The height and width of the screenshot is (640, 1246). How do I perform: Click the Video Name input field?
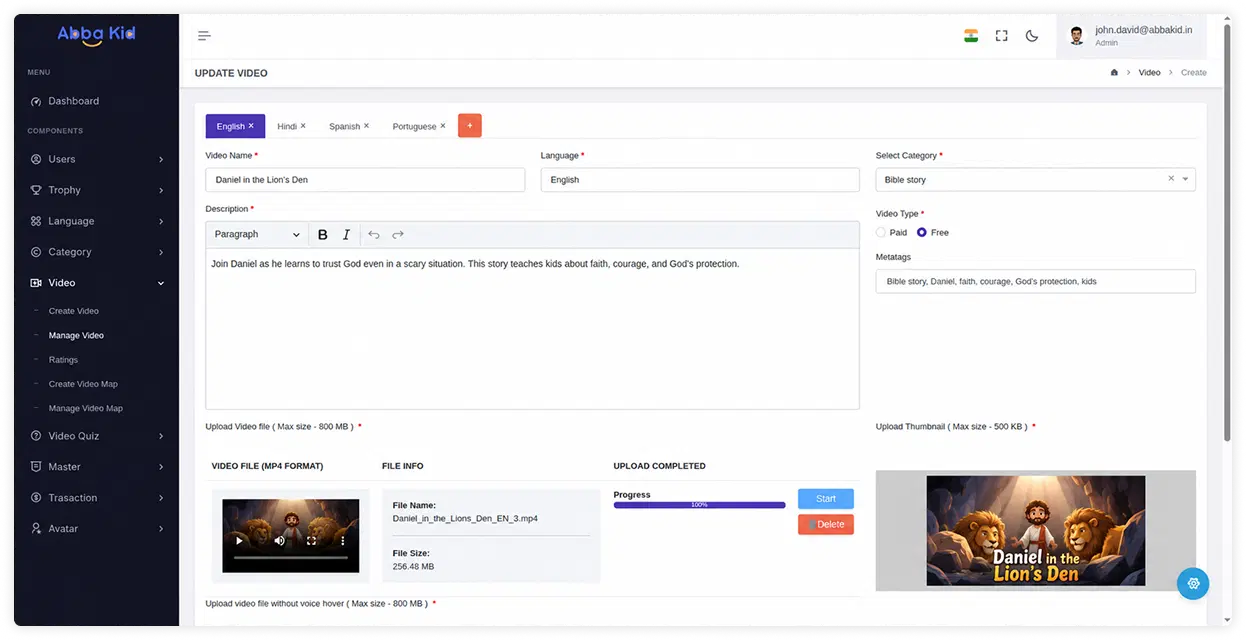click(x=365, y=180)
